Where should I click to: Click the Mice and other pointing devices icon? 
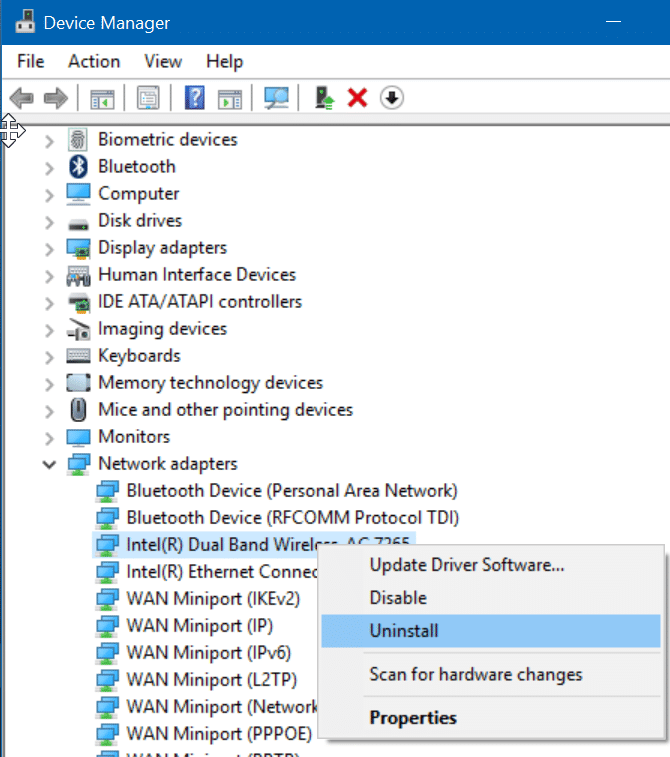(x=78, y=410)
